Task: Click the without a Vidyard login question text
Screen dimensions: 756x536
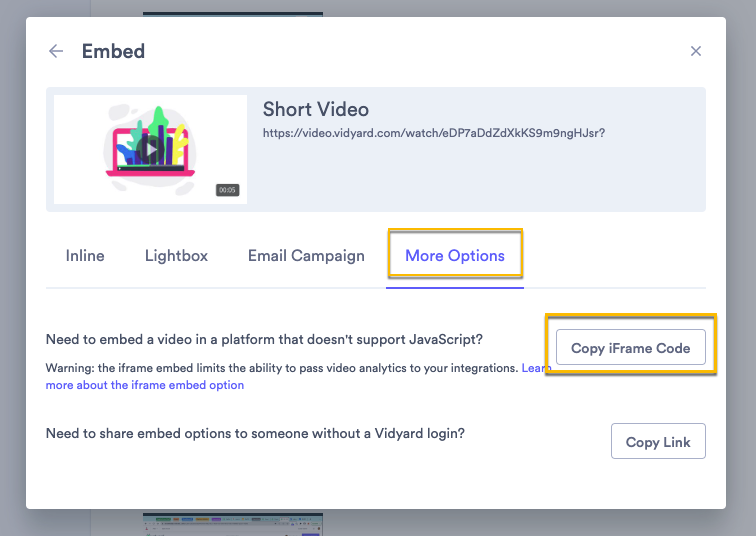Action: 255,433
